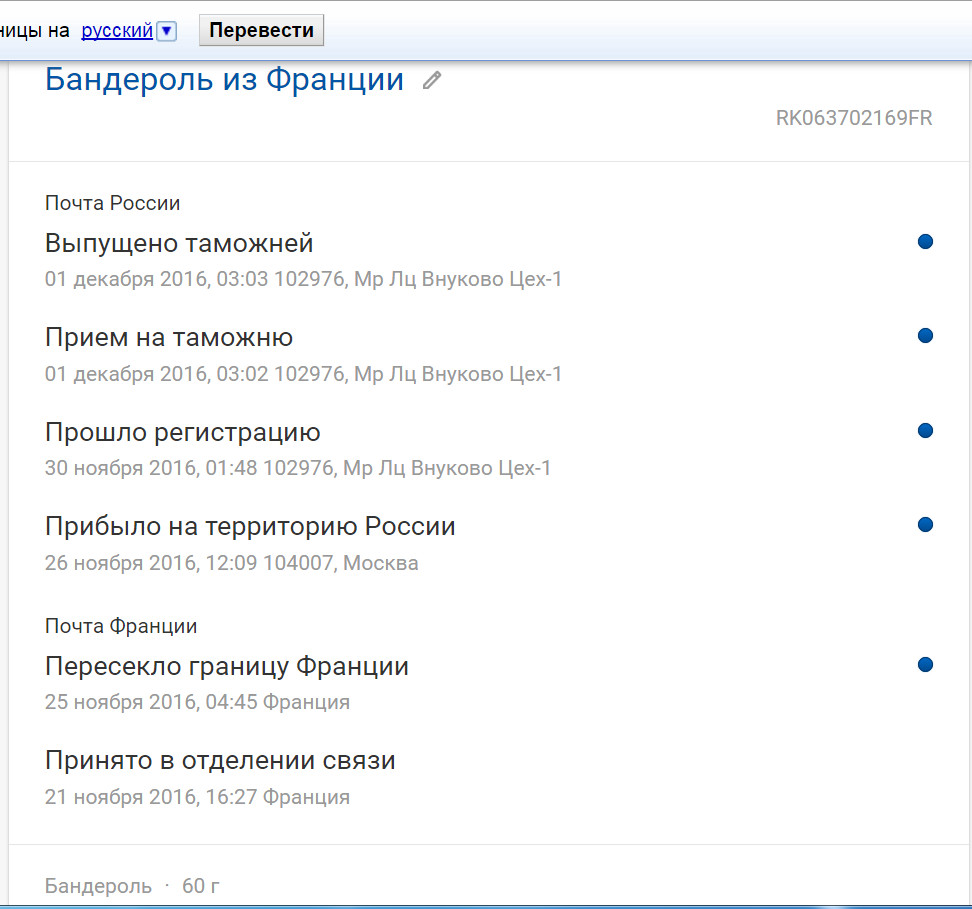
Task: Click blue dot next to Выпущено таможней
Action: [925, 241]
